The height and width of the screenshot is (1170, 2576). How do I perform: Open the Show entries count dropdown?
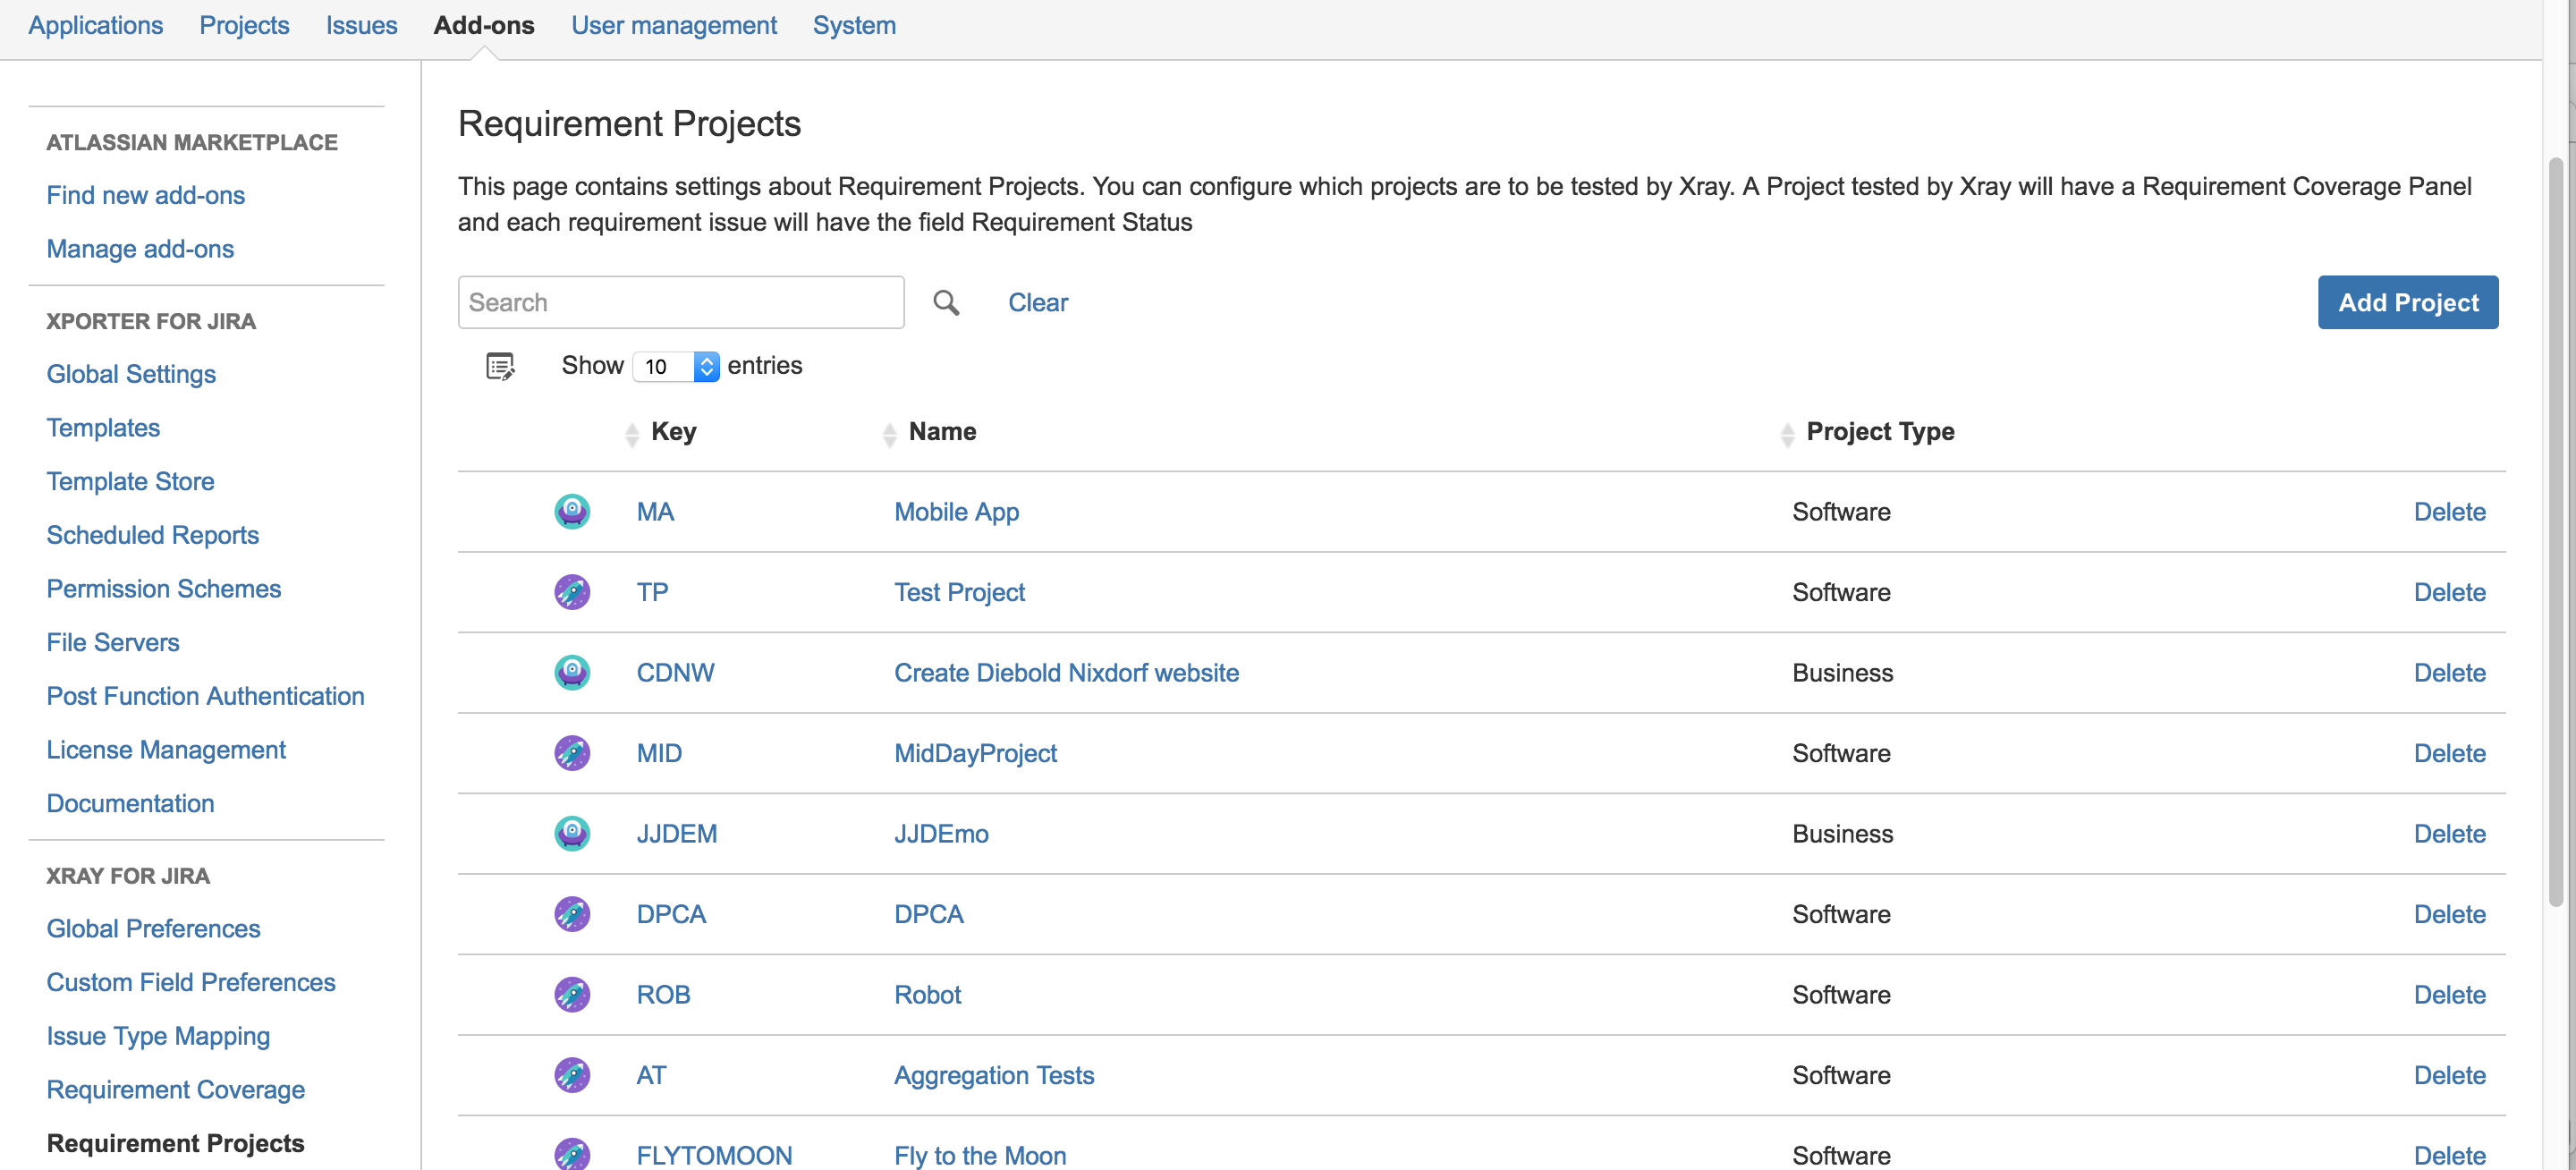tap(676, 366)
